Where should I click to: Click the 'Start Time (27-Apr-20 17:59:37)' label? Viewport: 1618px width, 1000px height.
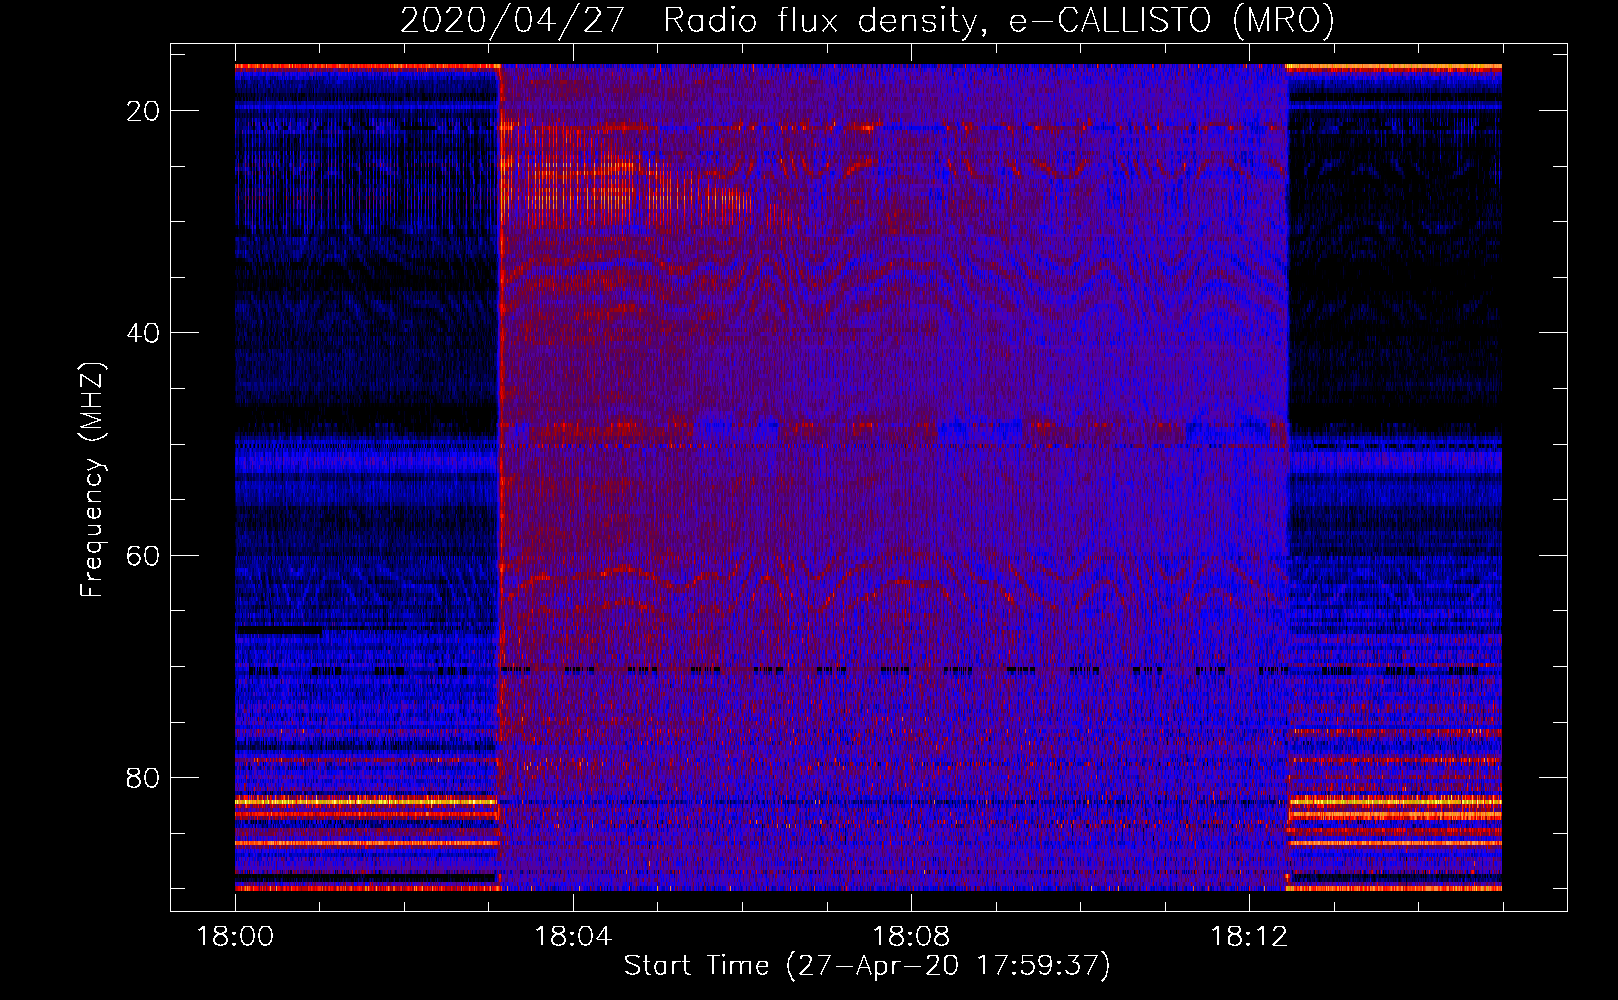[867, 966]
